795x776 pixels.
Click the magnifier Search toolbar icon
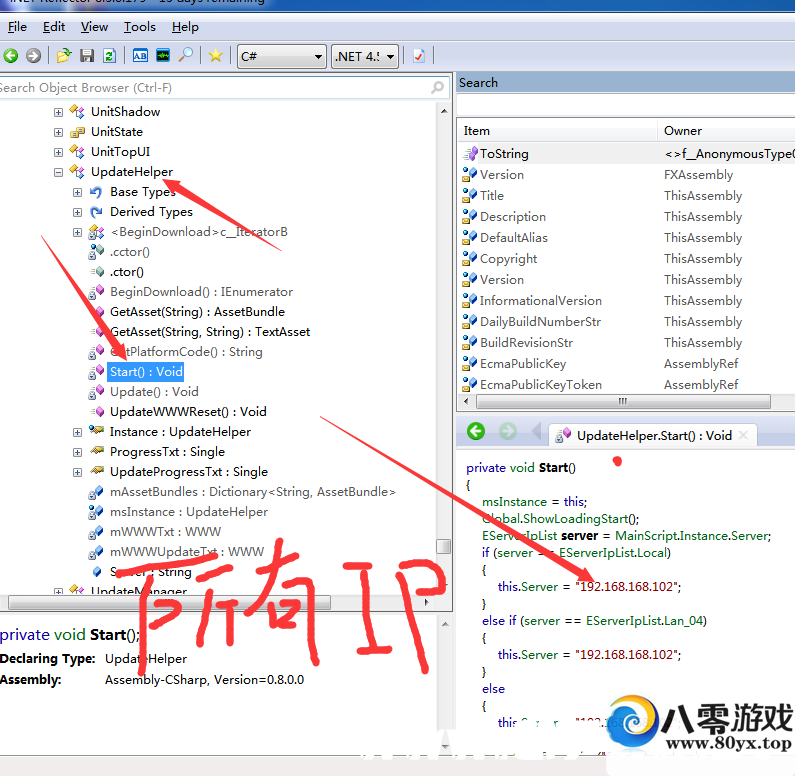point(186,55)
